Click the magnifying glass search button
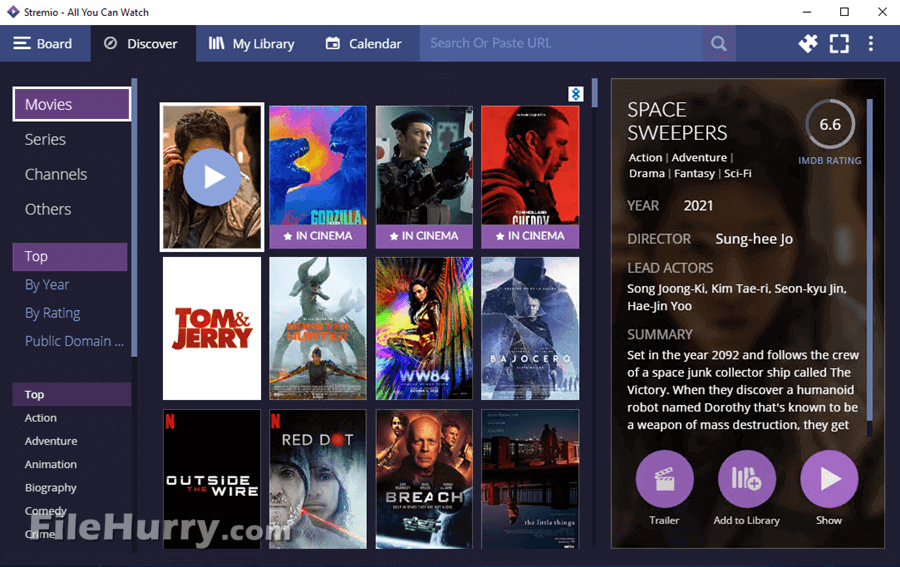The width and height of the screenshot is (900, 567). click(719, 43)
